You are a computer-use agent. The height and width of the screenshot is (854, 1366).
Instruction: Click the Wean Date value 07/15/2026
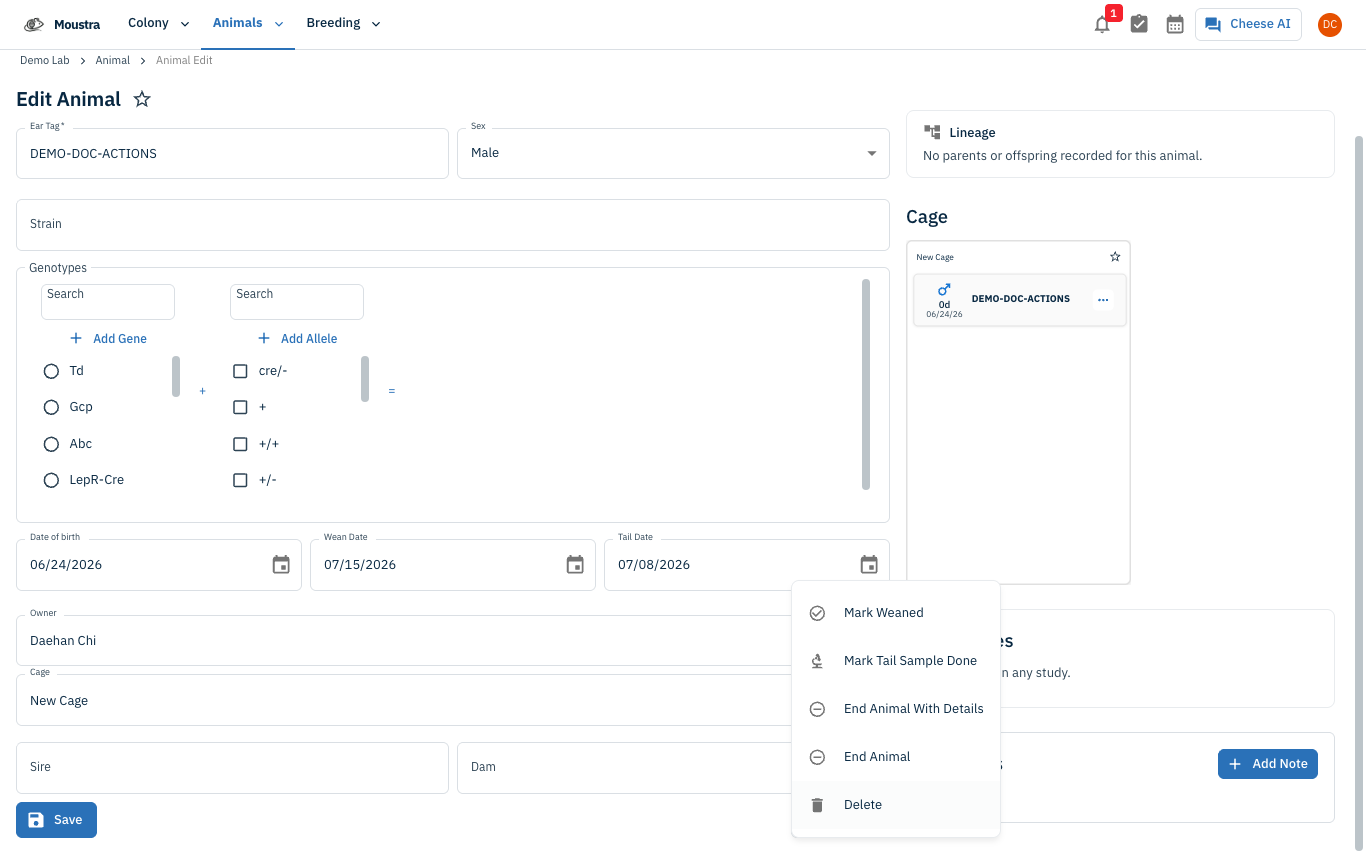[x=360, y=565]
